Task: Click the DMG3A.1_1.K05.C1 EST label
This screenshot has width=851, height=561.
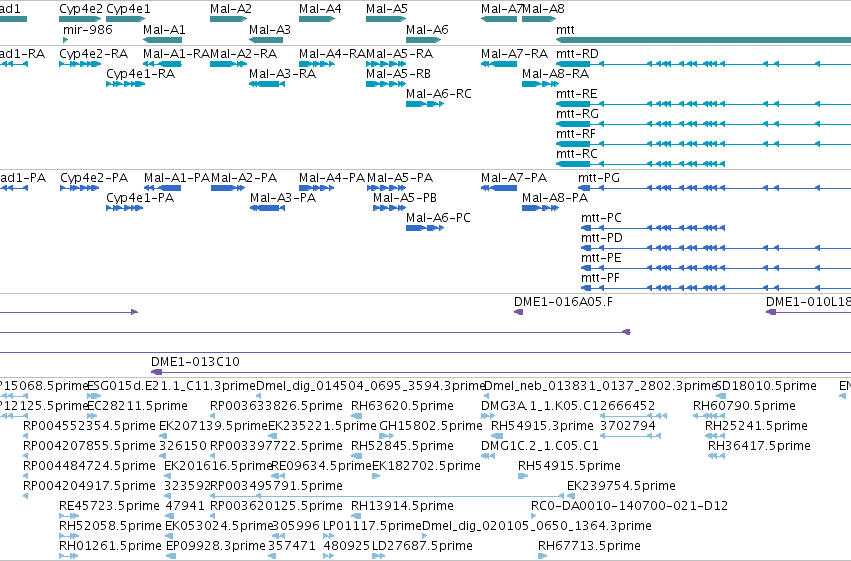Action: [x=541, y=406]
